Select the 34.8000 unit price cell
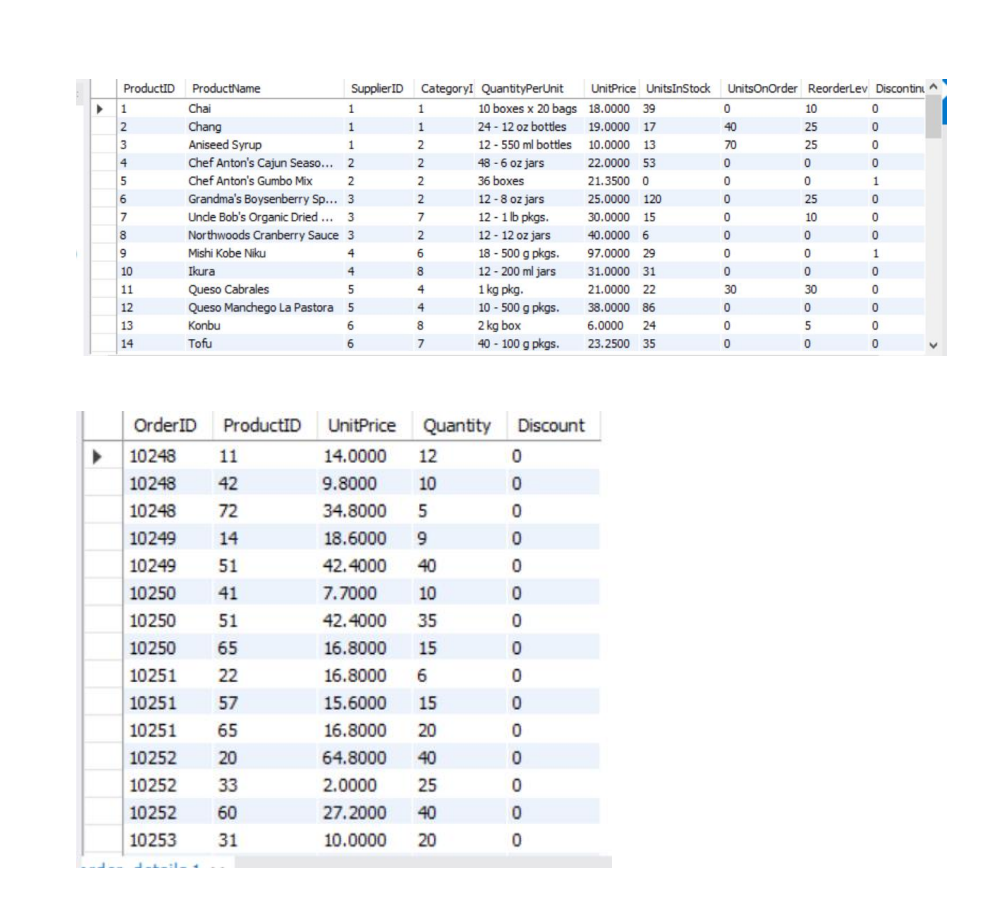Viewport: 988px width, 912px height. pos(355,511)
